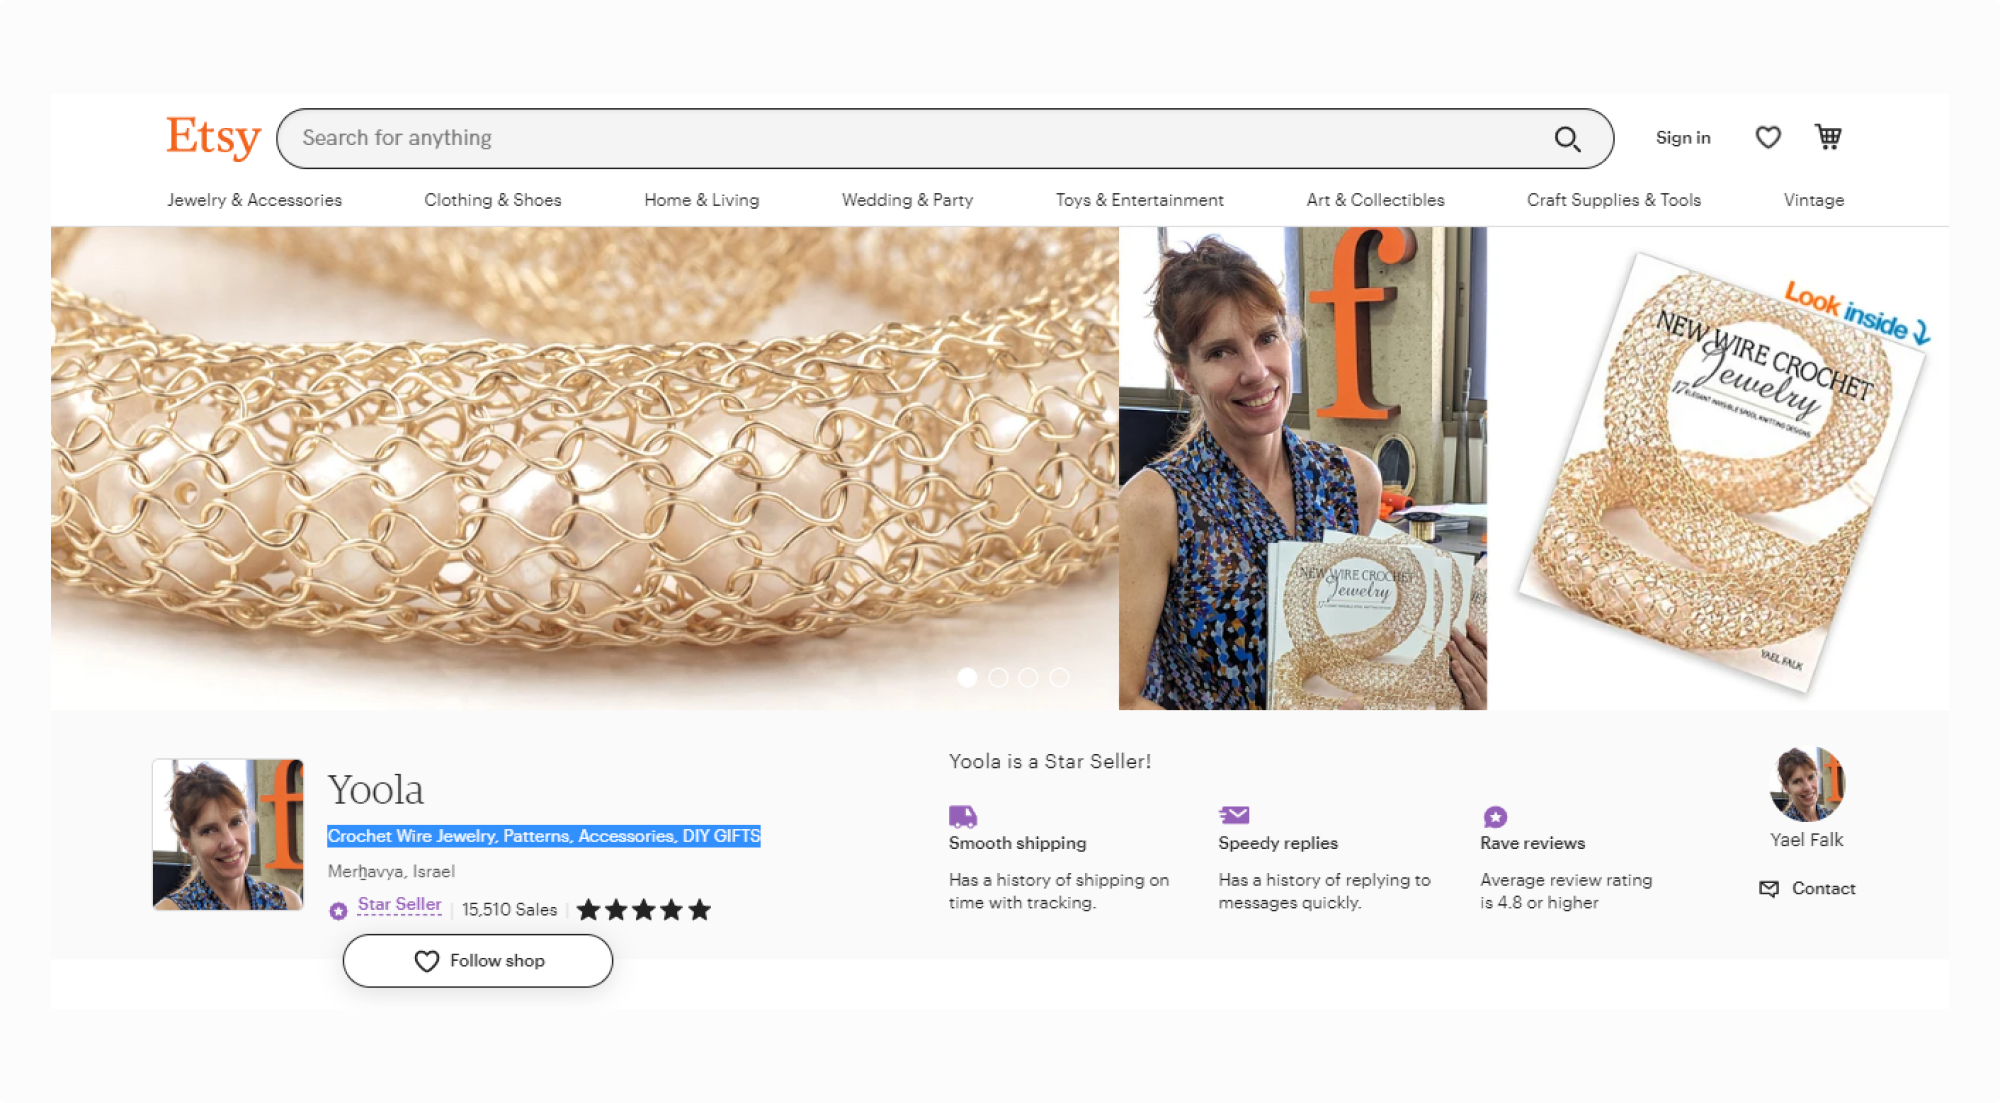2000x1103 pixels.
Task: Click the five-star shop rating
Action: coord(644,909)
